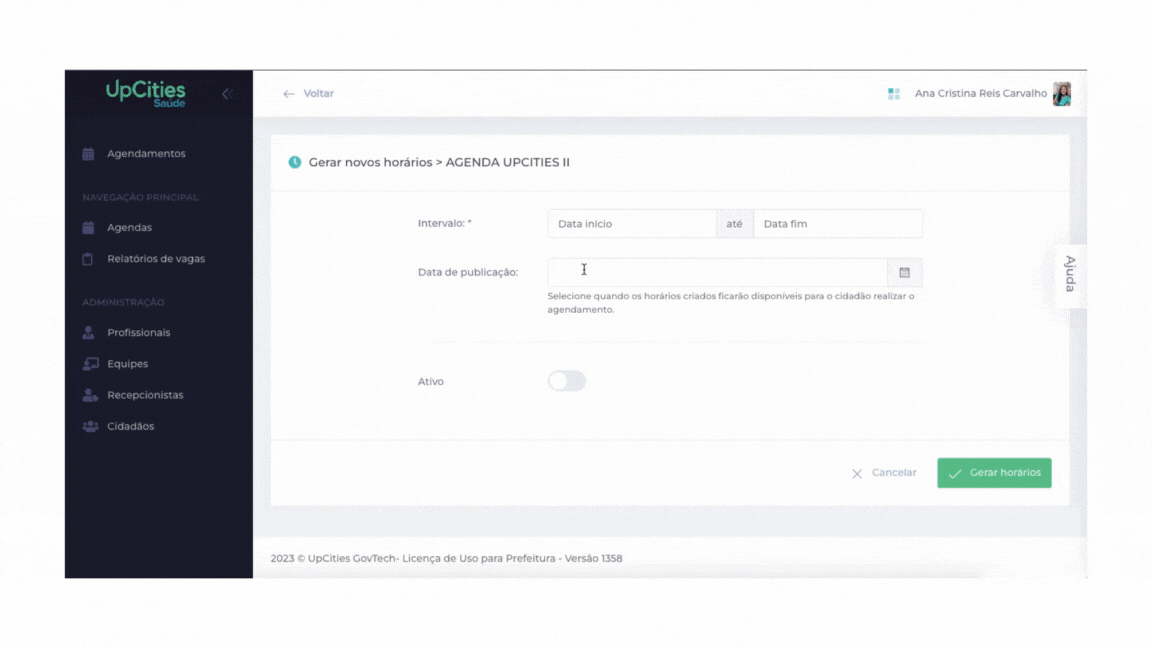The height and width of the screenshot is (648, 1152).
Task: Click the Agendamentos calendar icon
Action: (88, 154)
